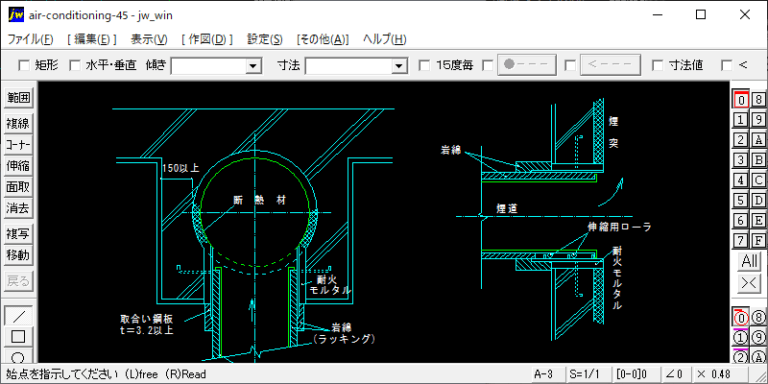
Task: Toggle the dot-line start checkbox
Action: click(x=487, y=65)
